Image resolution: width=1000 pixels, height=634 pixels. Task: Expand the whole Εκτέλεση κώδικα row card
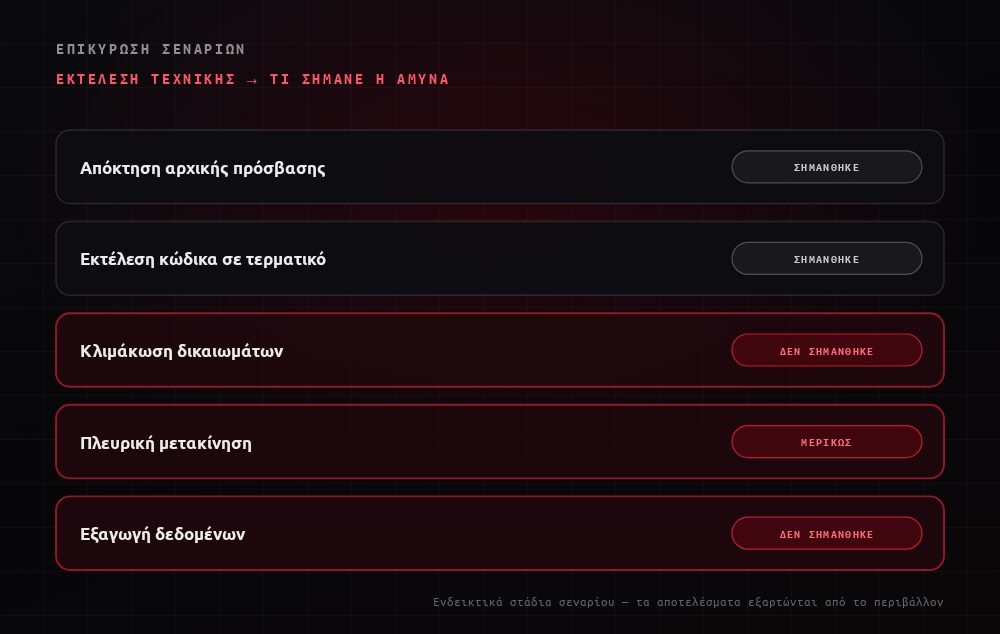tap(500, 259)
